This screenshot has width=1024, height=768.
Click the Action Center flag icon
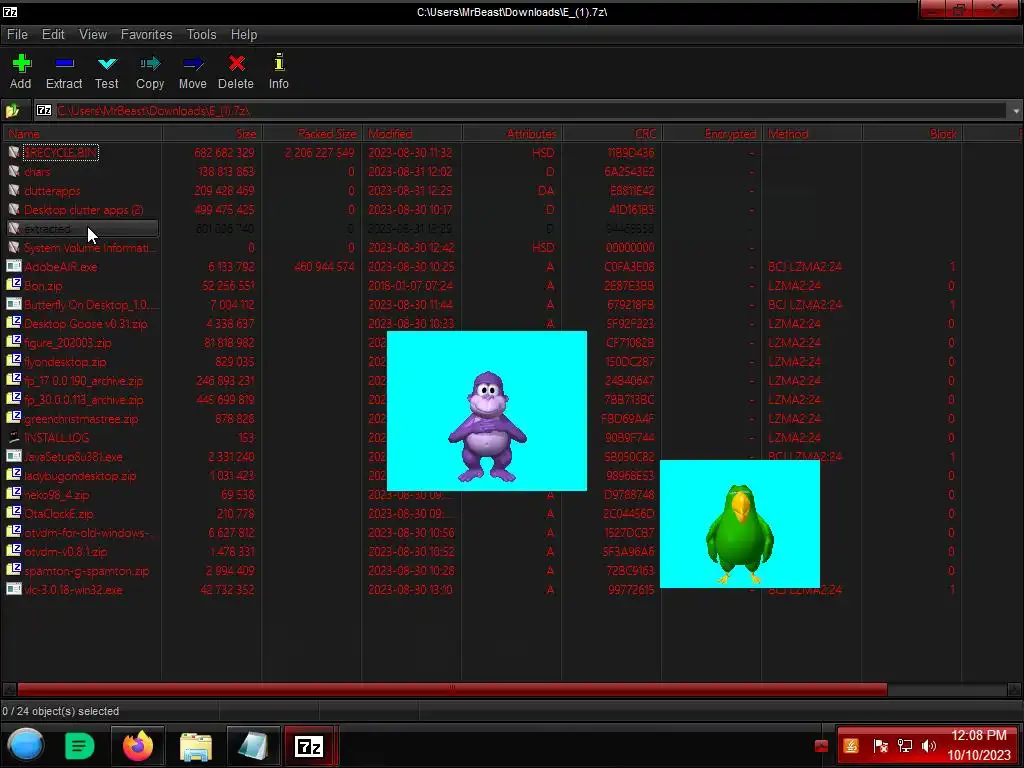coord(880,746)
